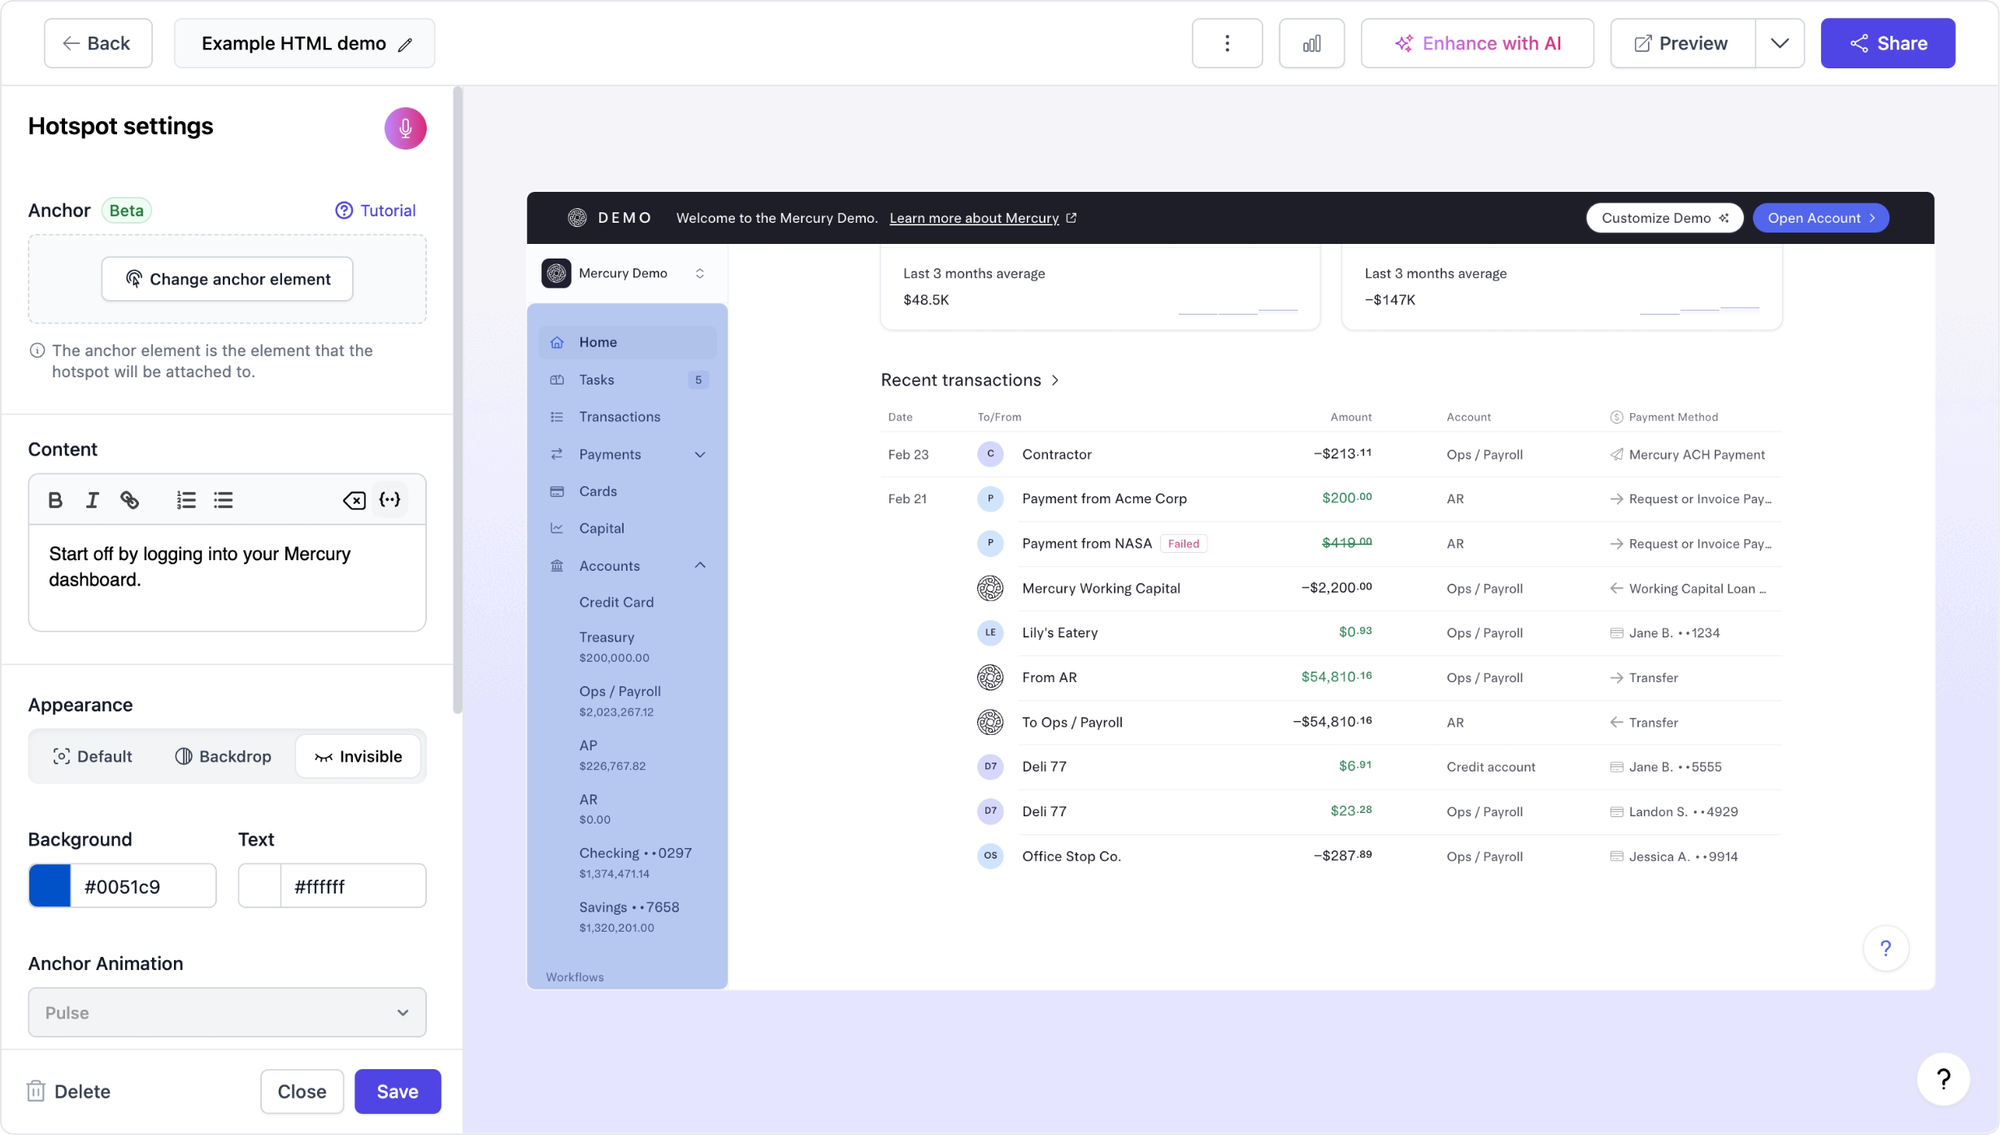Open the Anchor Animation Pulse dropdown
Viewport: 2000px width, 1135px height.
tap(227, 1012)
